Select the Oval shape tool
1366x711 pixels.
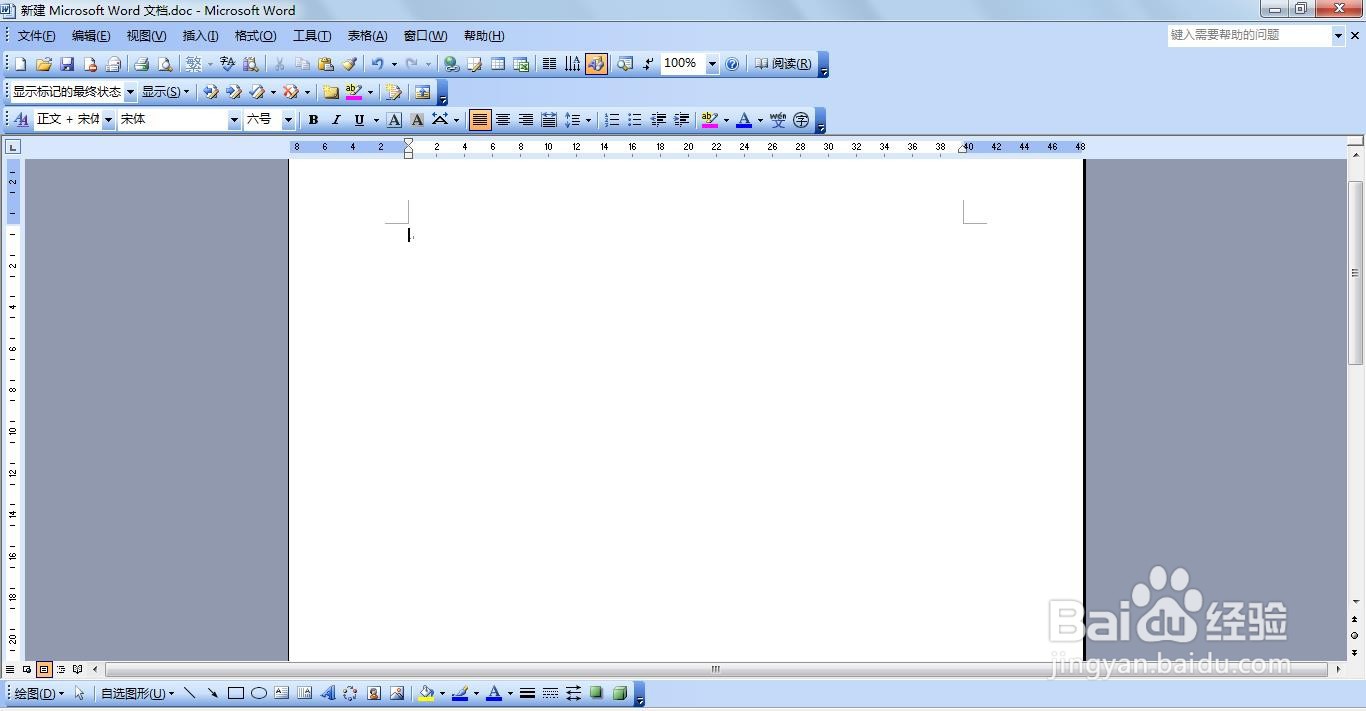tap(259, 693)
